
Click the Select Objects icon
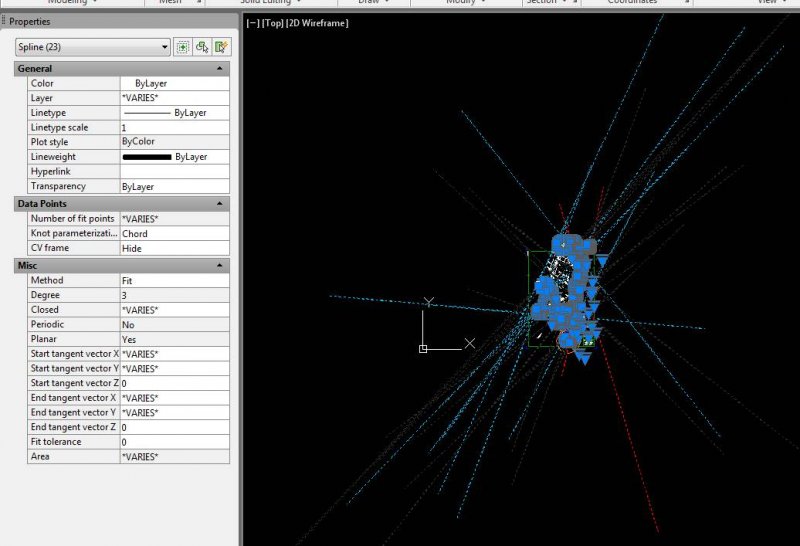pos(202,47)
